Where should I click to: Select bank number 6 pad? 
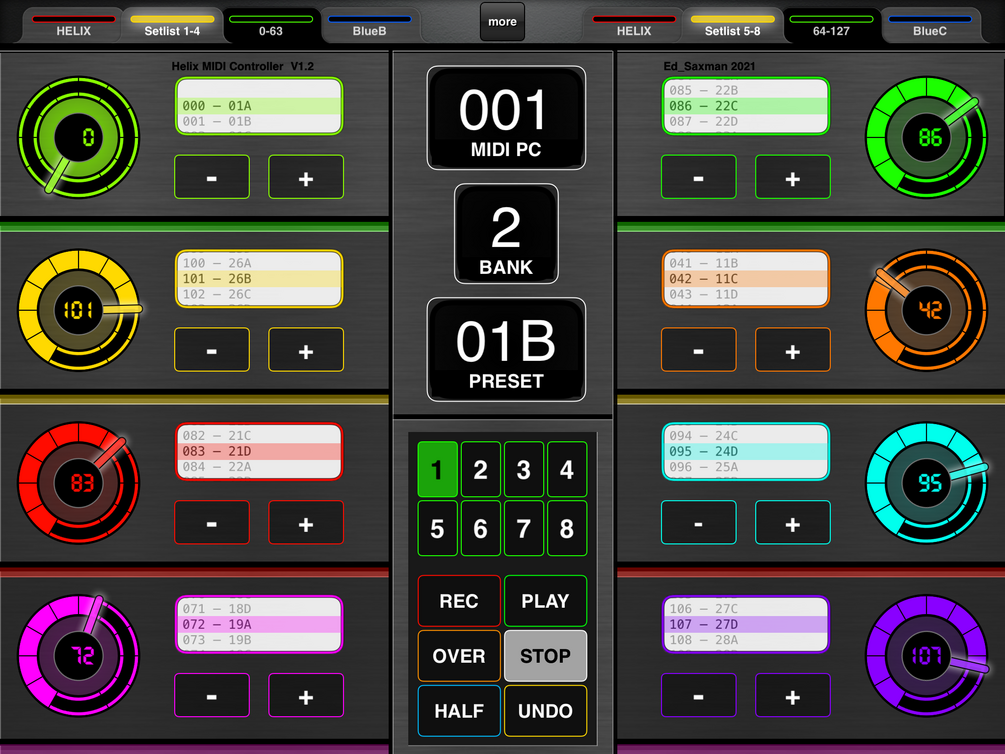point(480,528)
